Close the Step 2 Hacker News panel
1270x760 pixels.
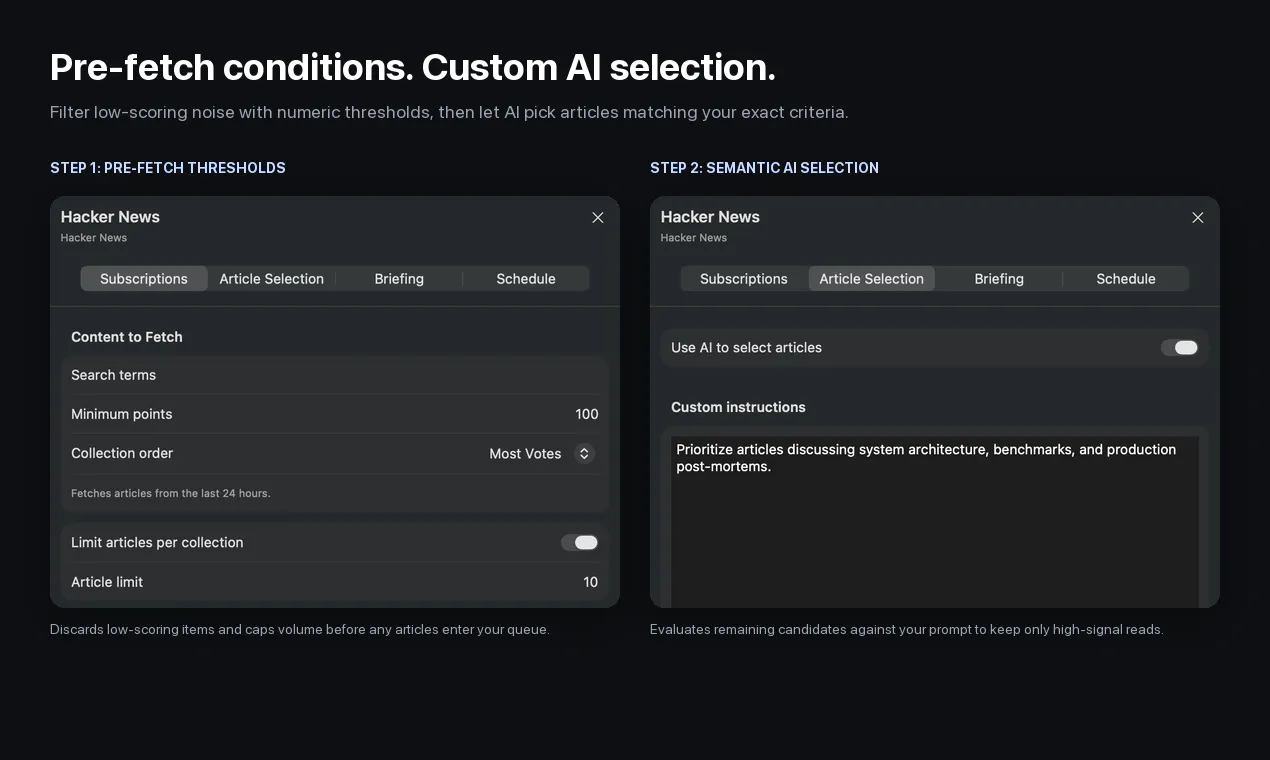tap(1198, 218)
